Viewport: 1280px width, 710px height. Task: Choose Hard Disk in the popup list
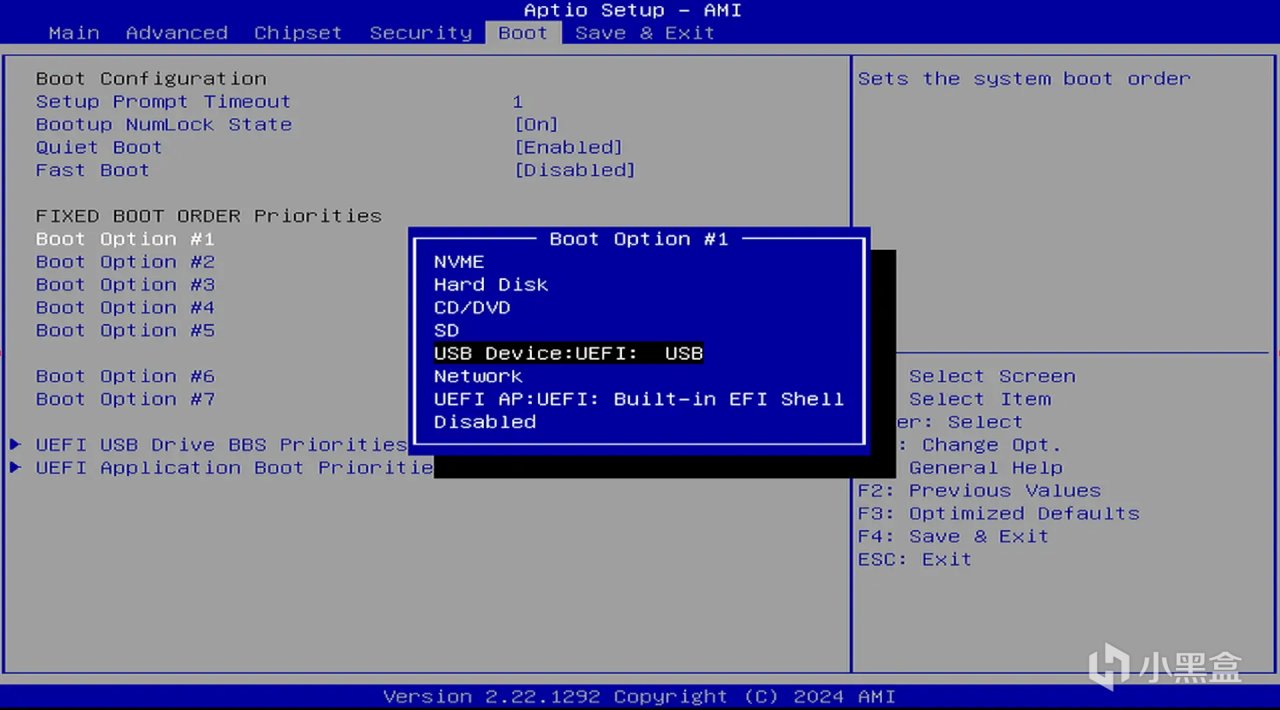pyautogui.click(x=491, y=285)
